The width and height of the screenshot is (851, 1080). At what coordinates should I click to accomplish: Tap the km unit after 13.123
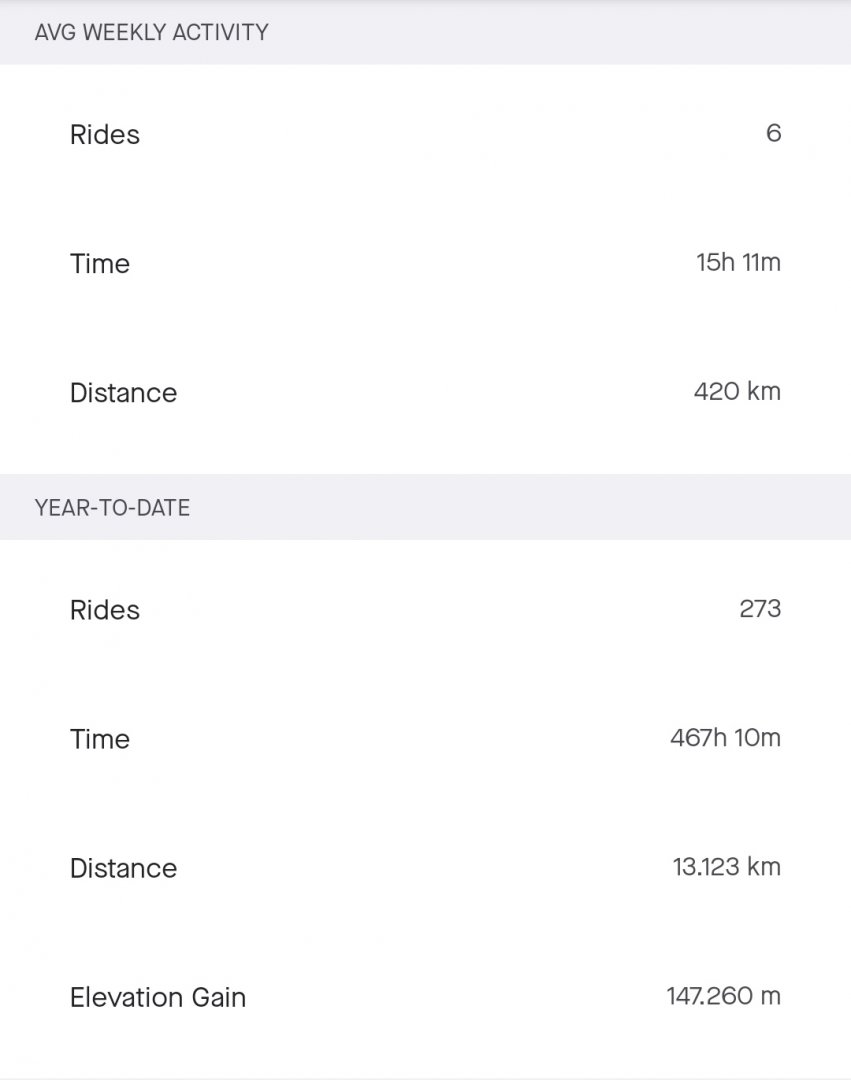(x=764, y=866)
